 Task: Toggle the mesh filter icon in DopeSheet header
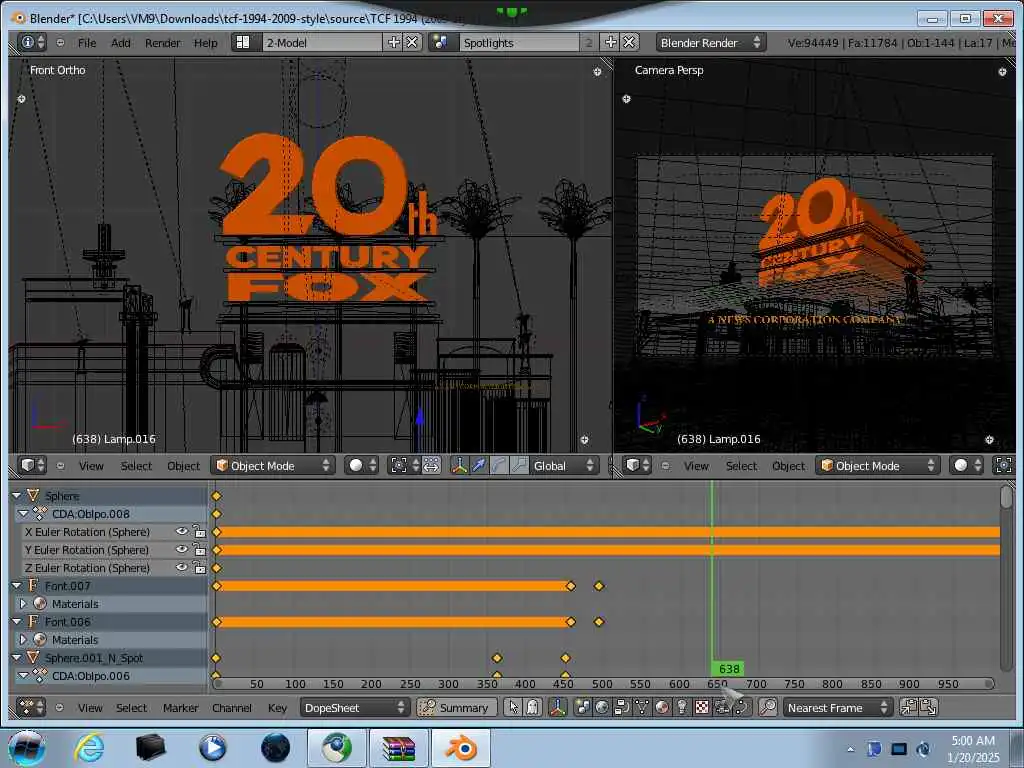click(x=642, y=707)
